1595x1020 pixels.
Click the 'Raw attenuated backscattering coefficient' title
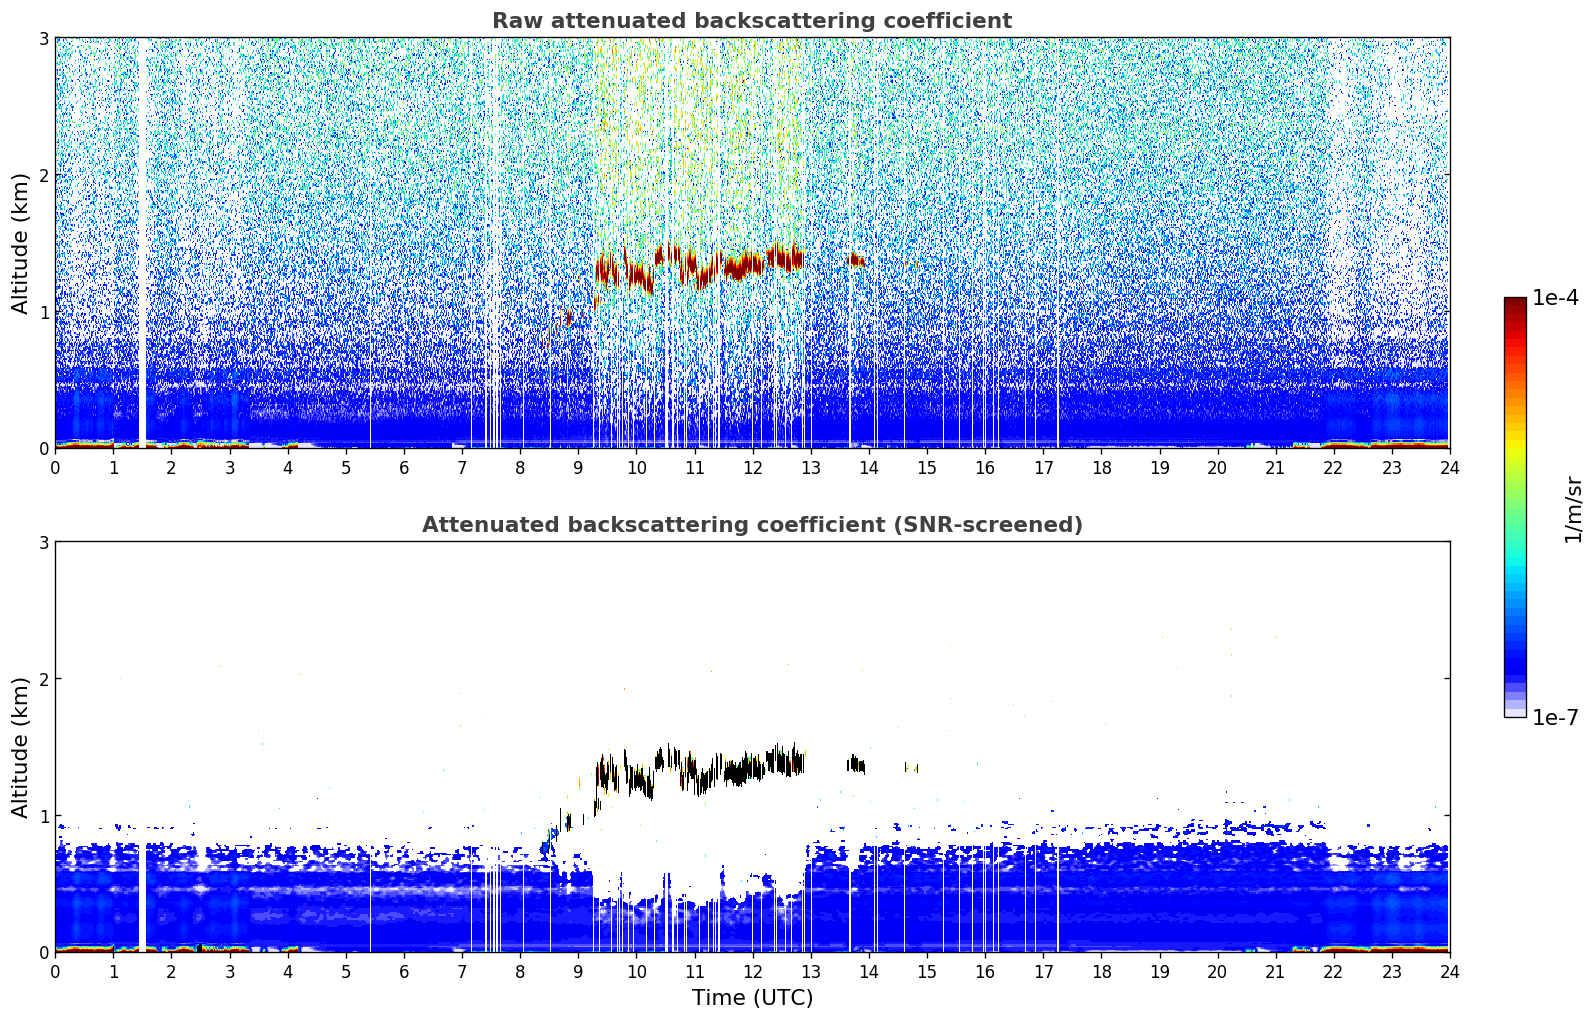pyautogui.click(x=752, y=21)
